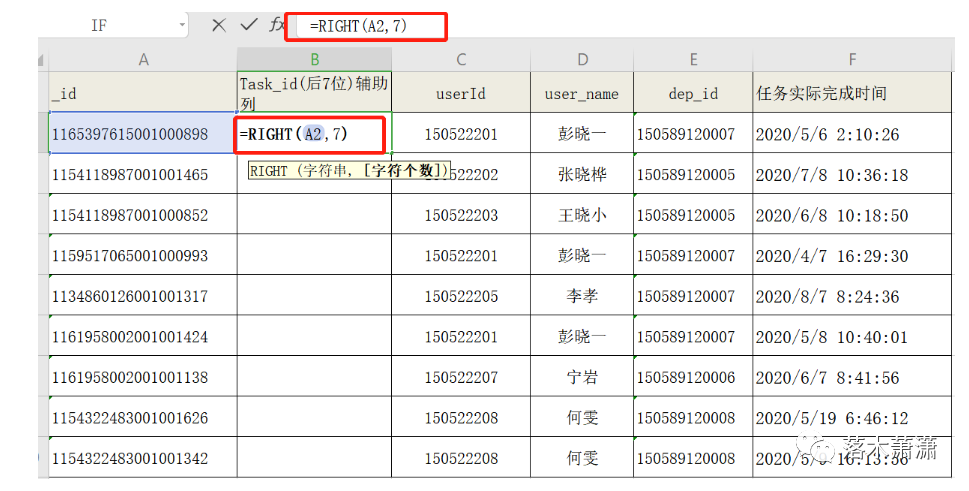Select dep_id cell 150589120006
The image size is (969, 491).
pyautogui.click(x=693, y=376)
